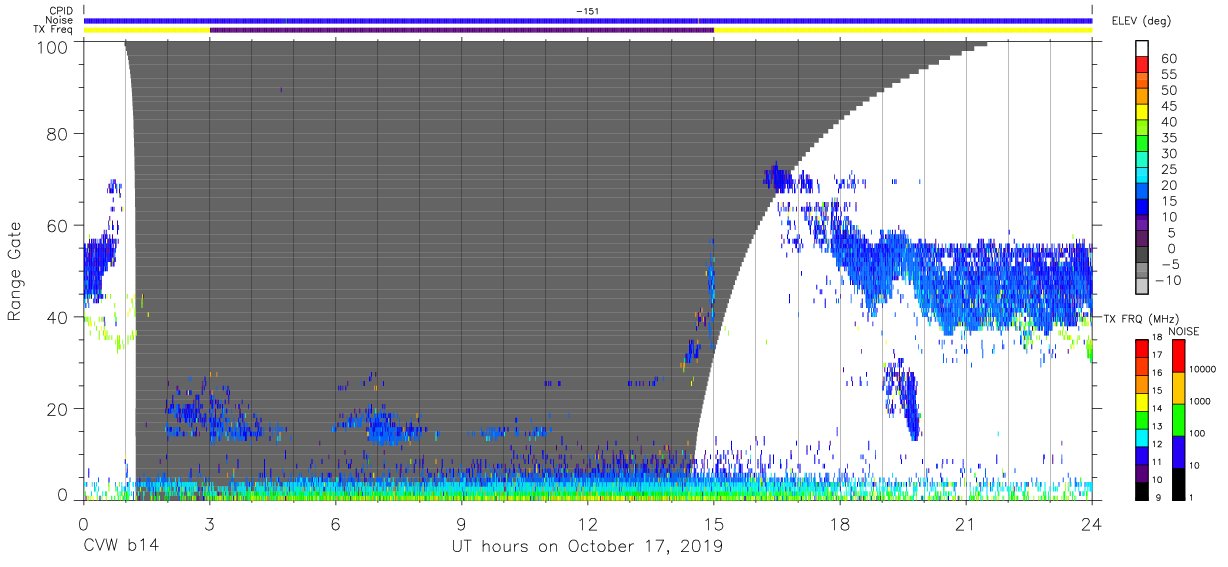Click the 14 label on TX FRQ scale

1155,408
